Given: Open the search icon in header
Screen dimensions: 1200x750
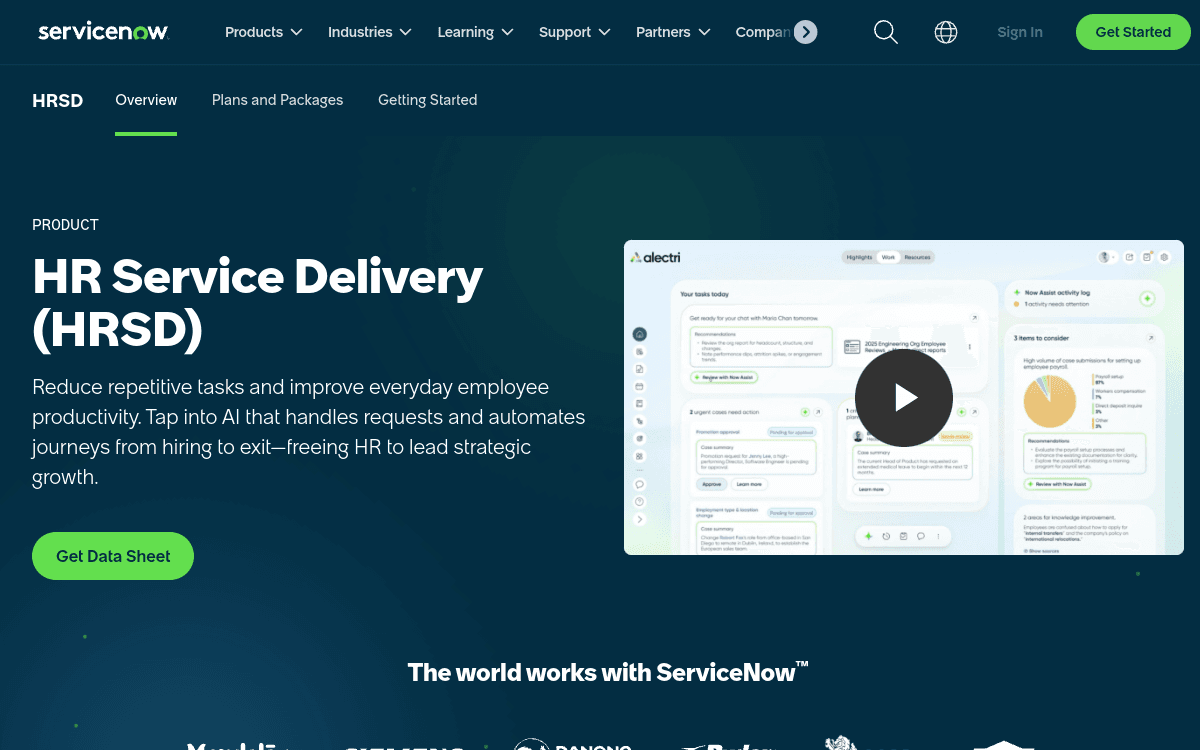Looking at the screenshot, I should coord(886,32).
